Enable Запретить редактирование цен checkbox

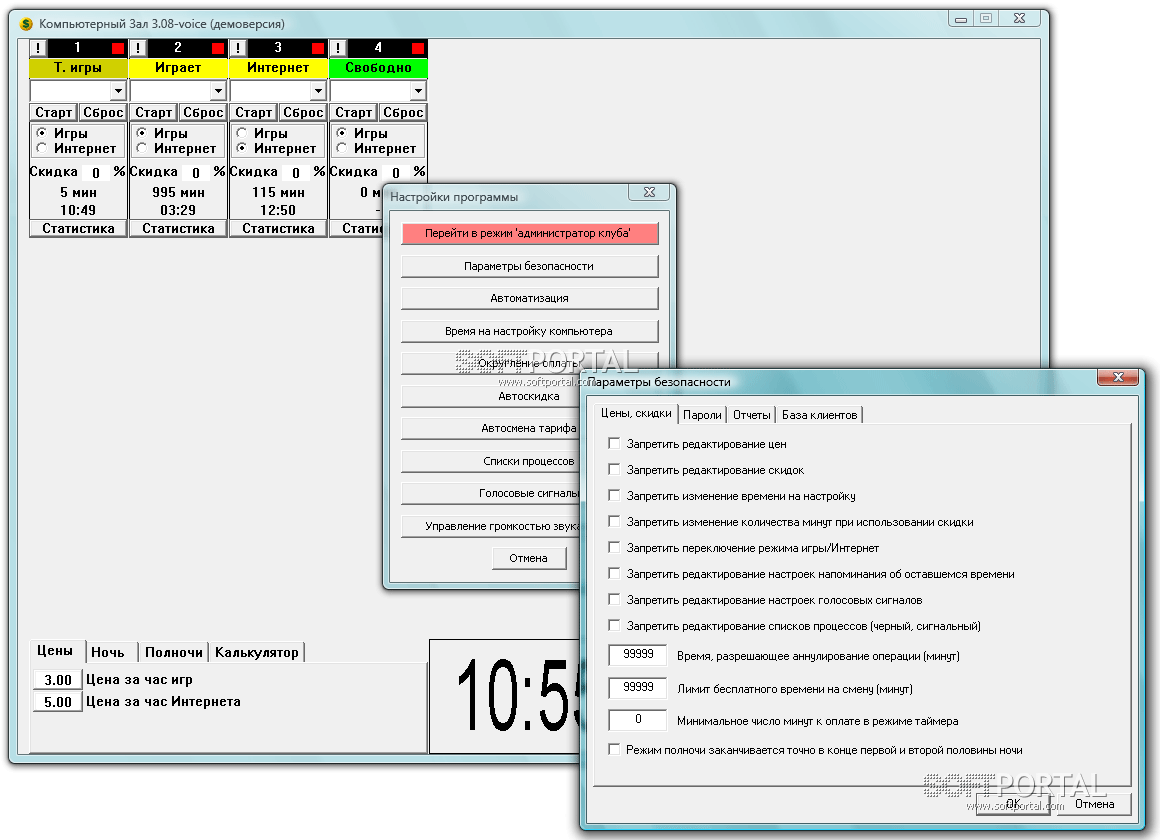coord(614,443)
